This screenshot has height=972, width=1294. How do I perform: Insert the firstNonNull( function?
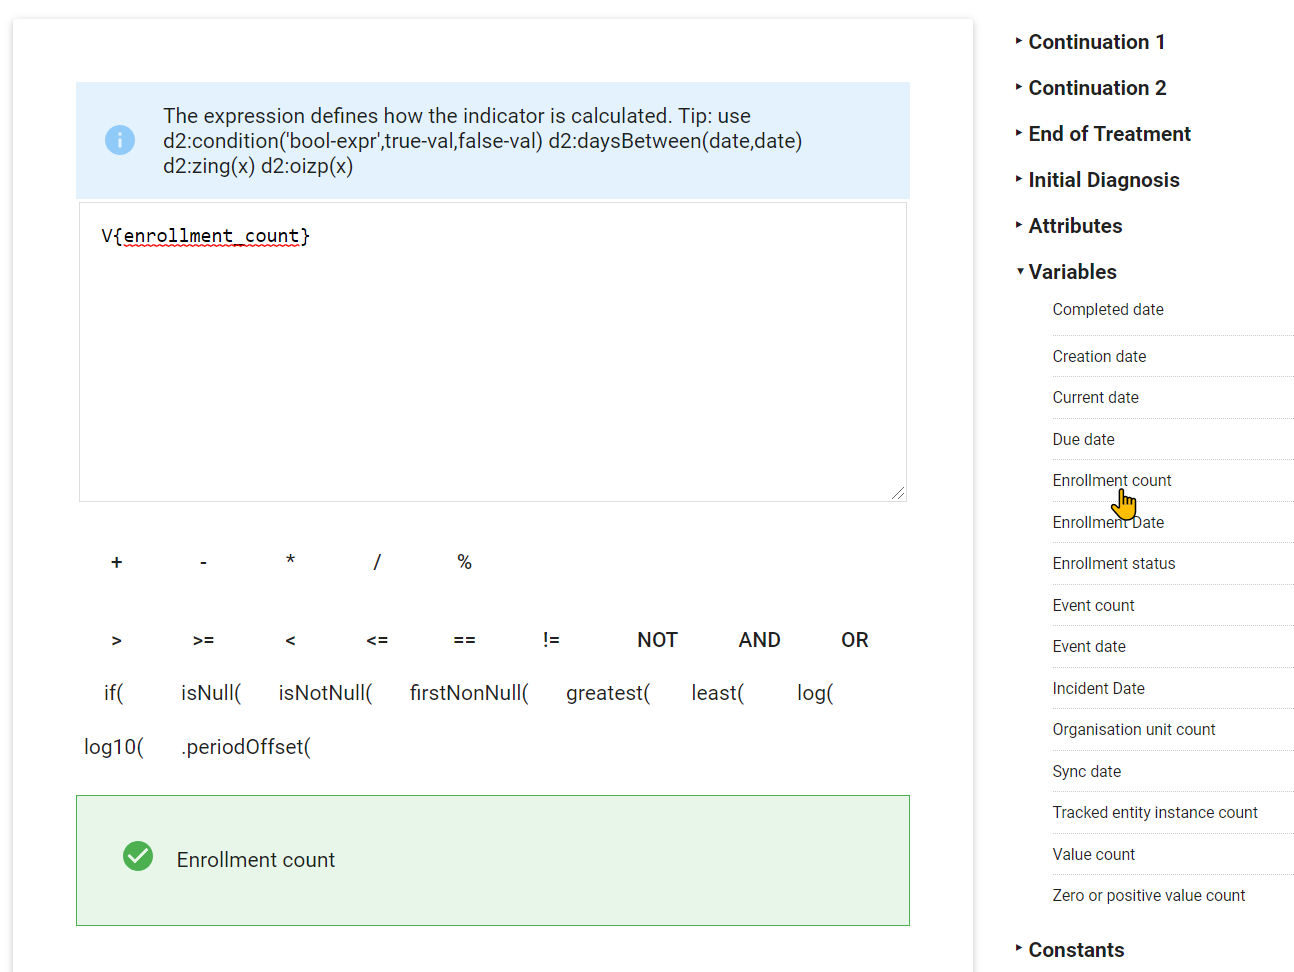(469, 693)
